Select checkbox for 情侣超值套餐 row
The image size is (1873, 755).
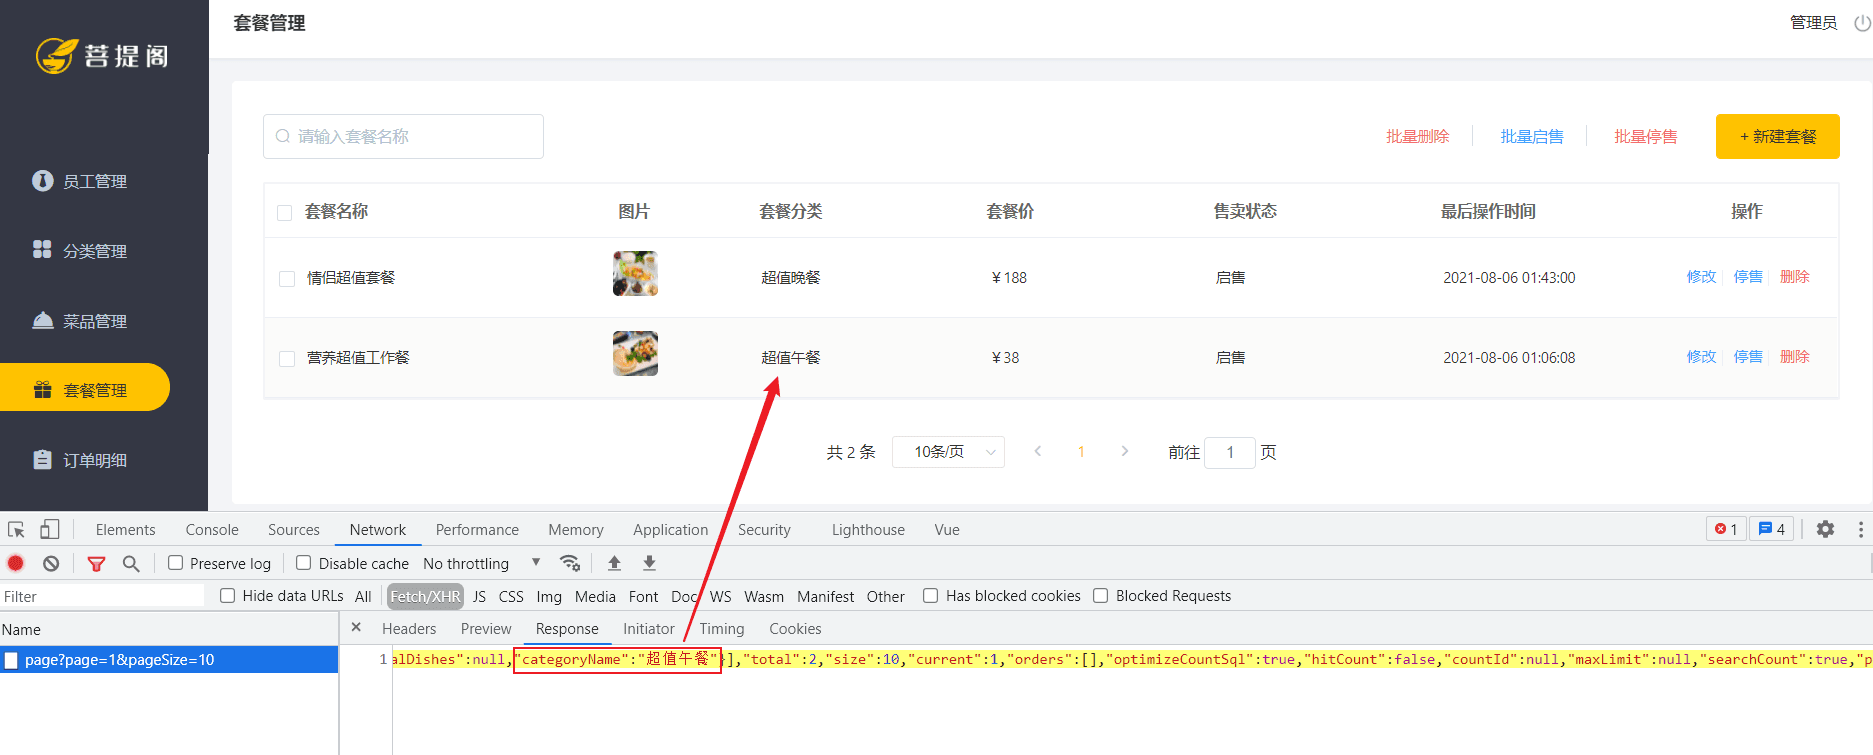[x=287, y=278]
